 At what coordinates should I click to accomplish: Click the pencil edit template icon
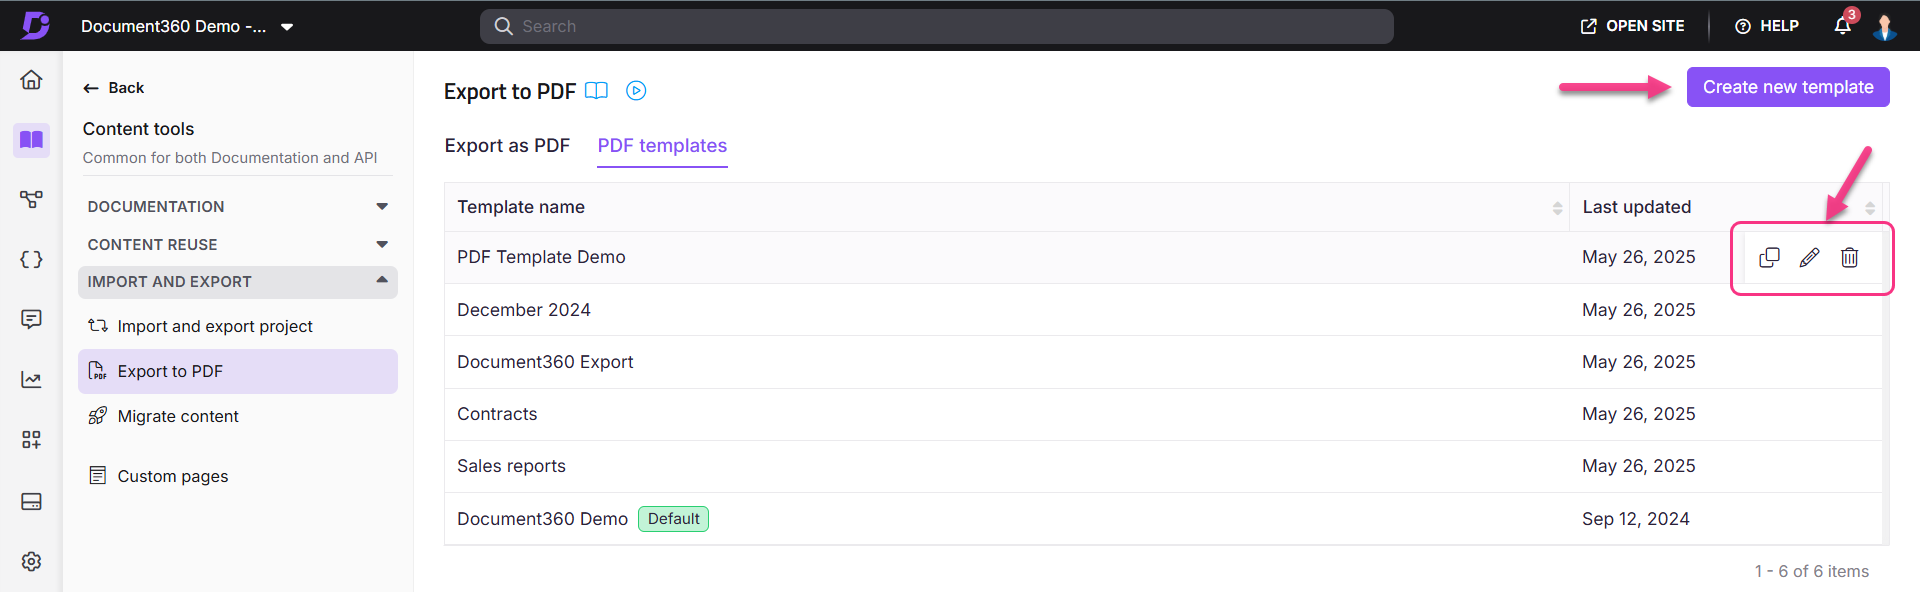(x=1809, y=258)
